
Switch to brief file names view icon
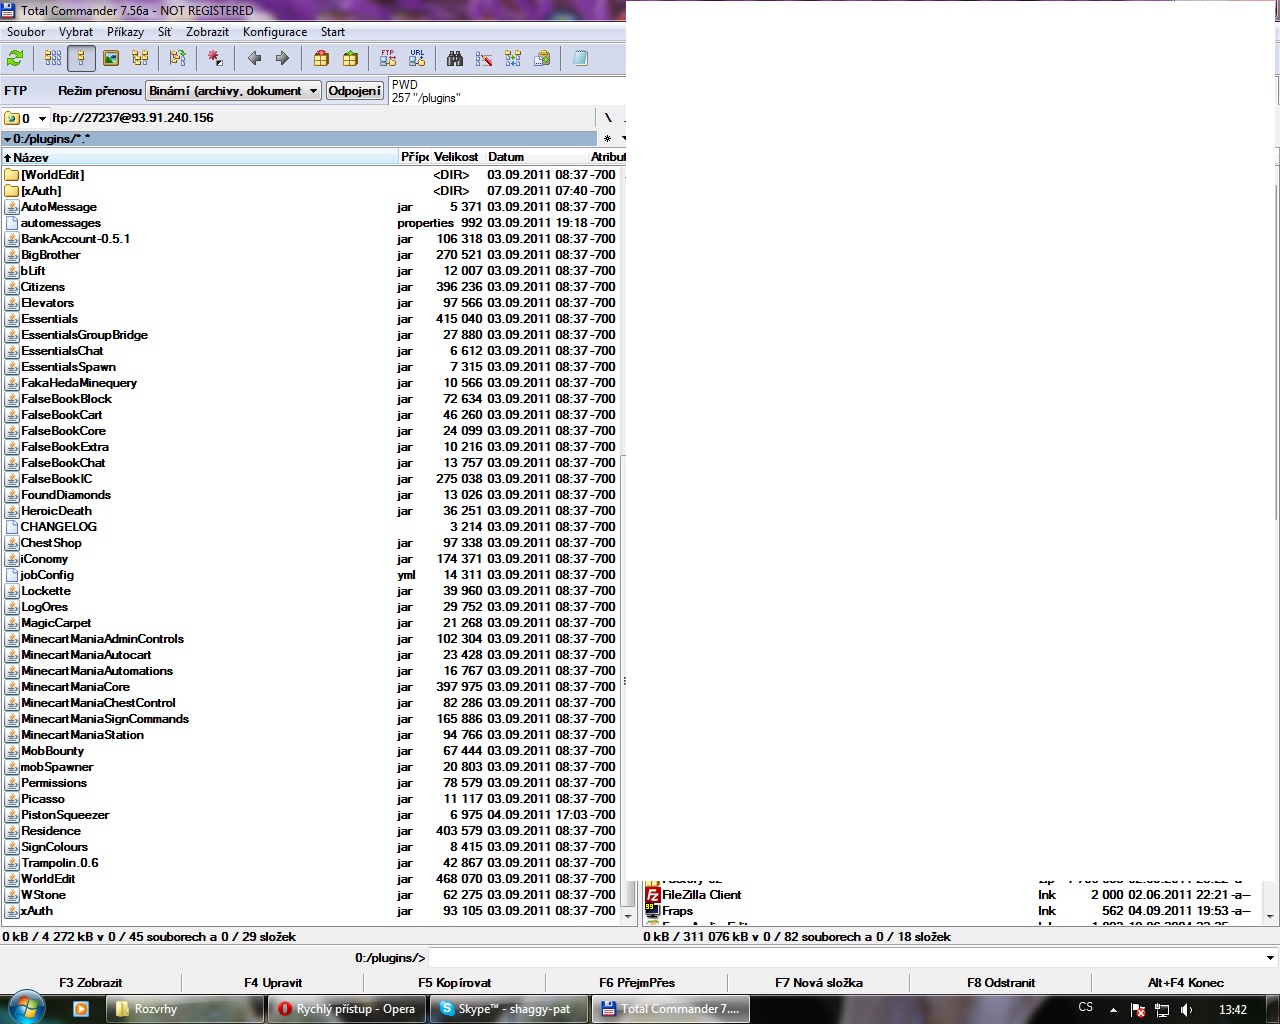point(53,59)
